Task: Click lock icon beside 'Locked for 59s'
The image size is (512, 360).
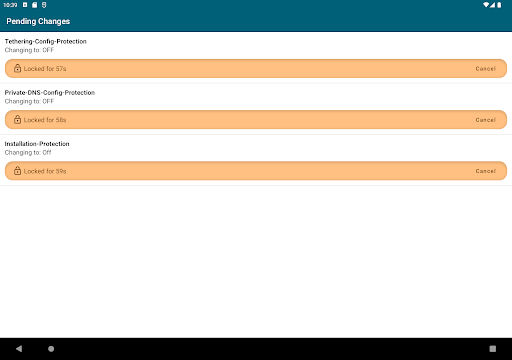Action: (17, 171)
